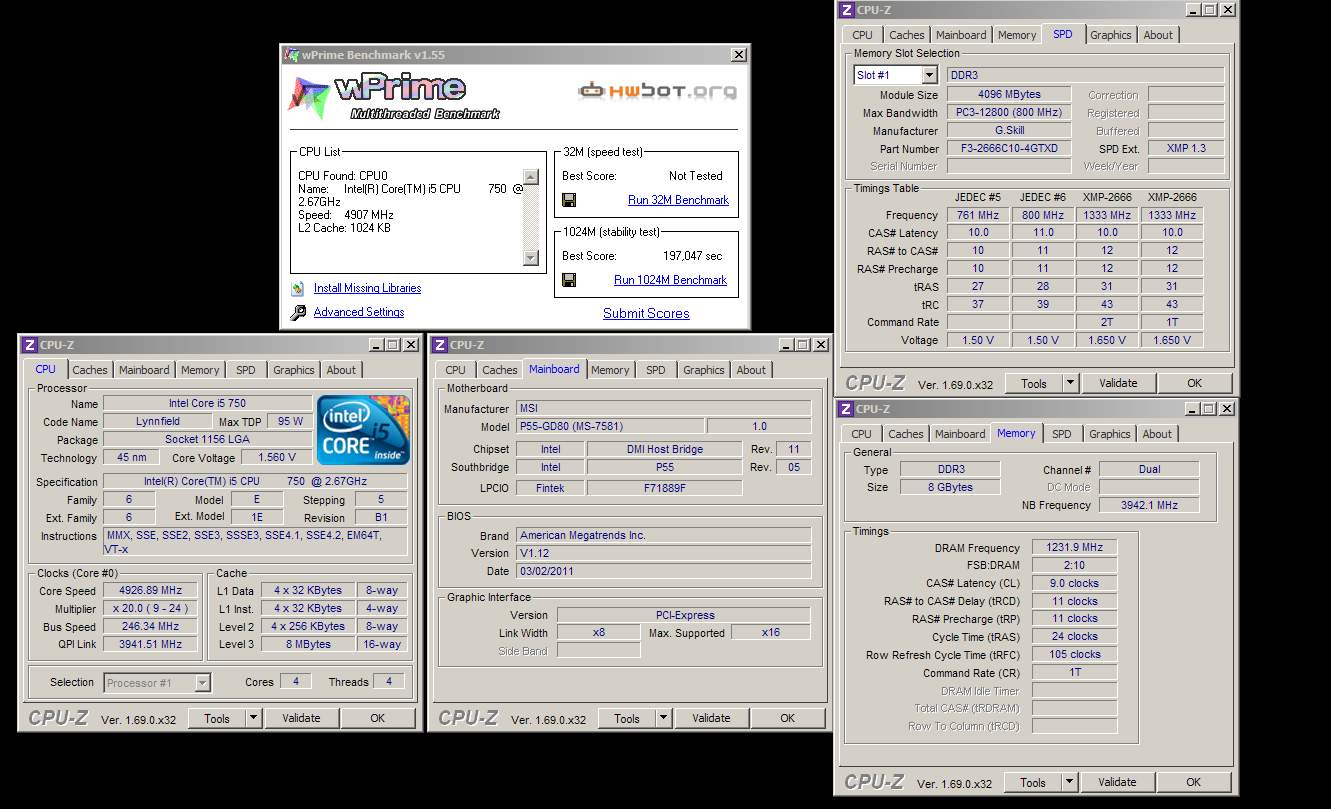The image size is (1331, 809).
Task: Click the Multiplier x 20.0 ( 9 - 24 ) value
Action: coord(151,609)
